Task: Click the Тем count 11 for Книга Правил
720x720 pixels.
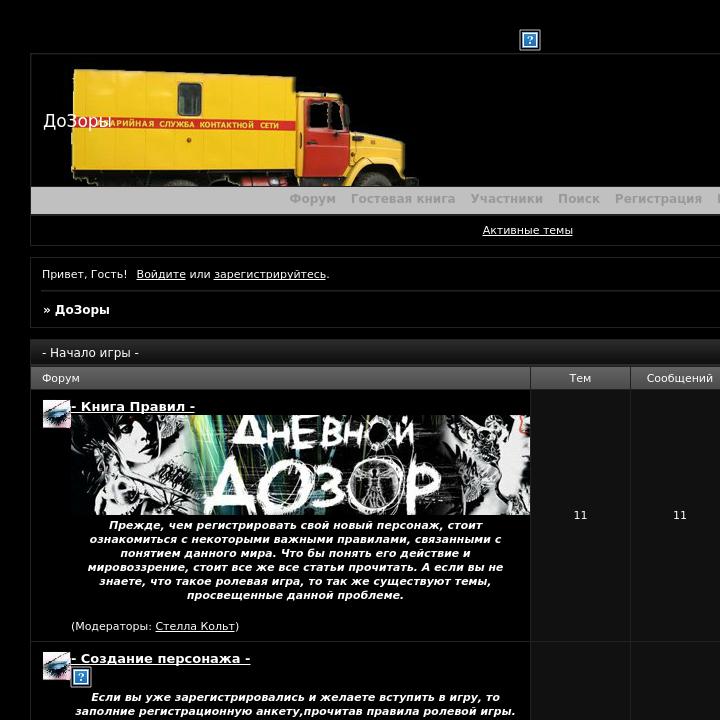Action: coord(580,515)
